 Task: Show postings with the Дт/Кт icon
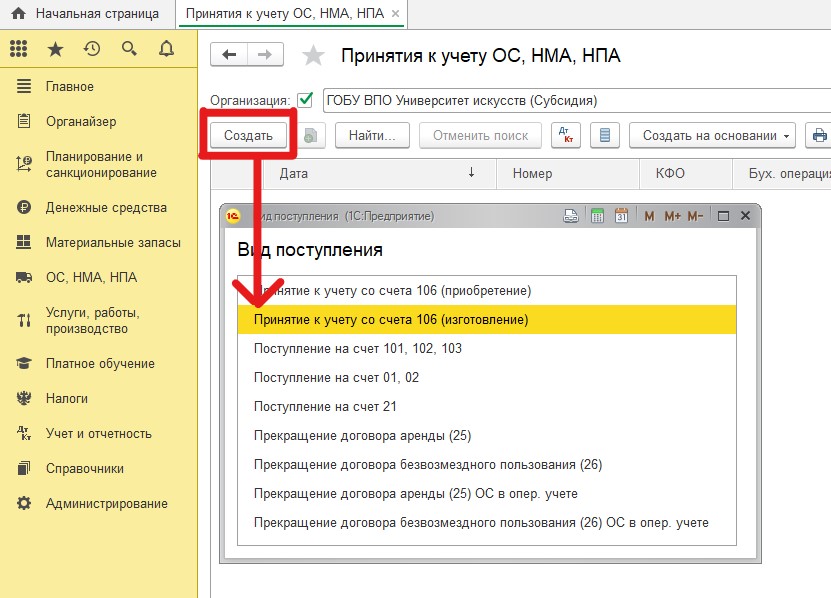[566, 135]
